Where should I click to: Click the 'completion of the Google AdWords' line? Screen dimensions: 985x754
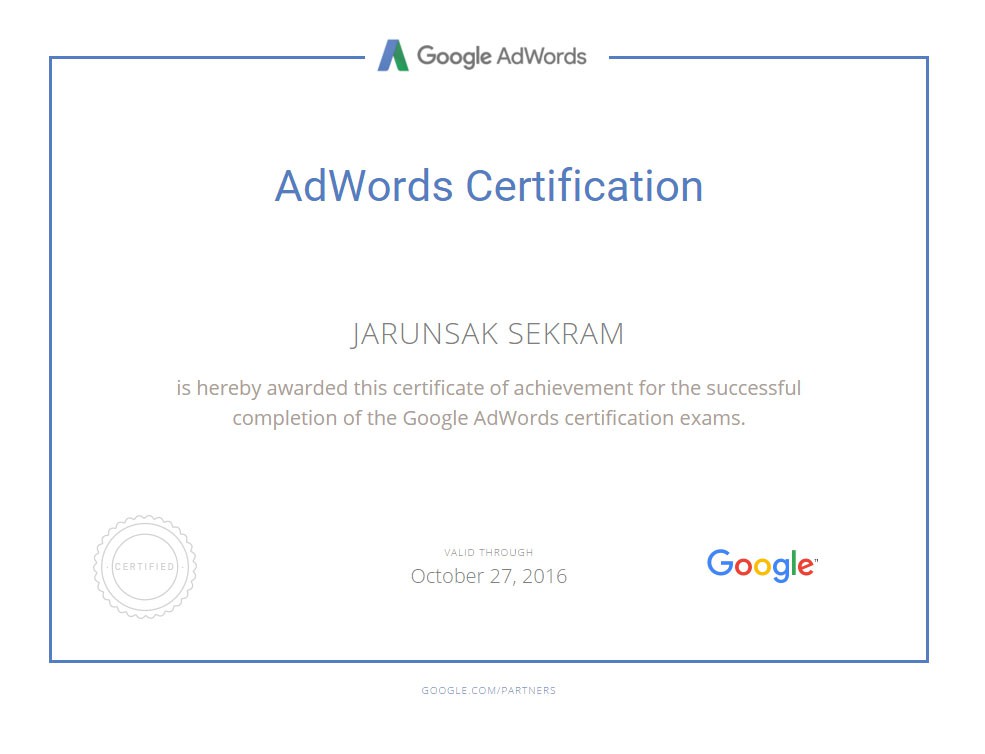(489, 418)
